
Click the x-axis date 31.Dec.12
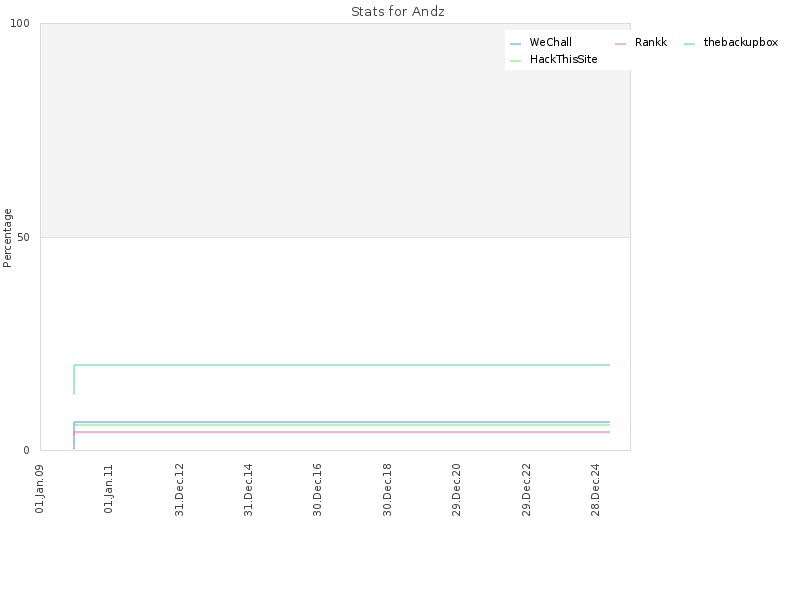[179, 489]
